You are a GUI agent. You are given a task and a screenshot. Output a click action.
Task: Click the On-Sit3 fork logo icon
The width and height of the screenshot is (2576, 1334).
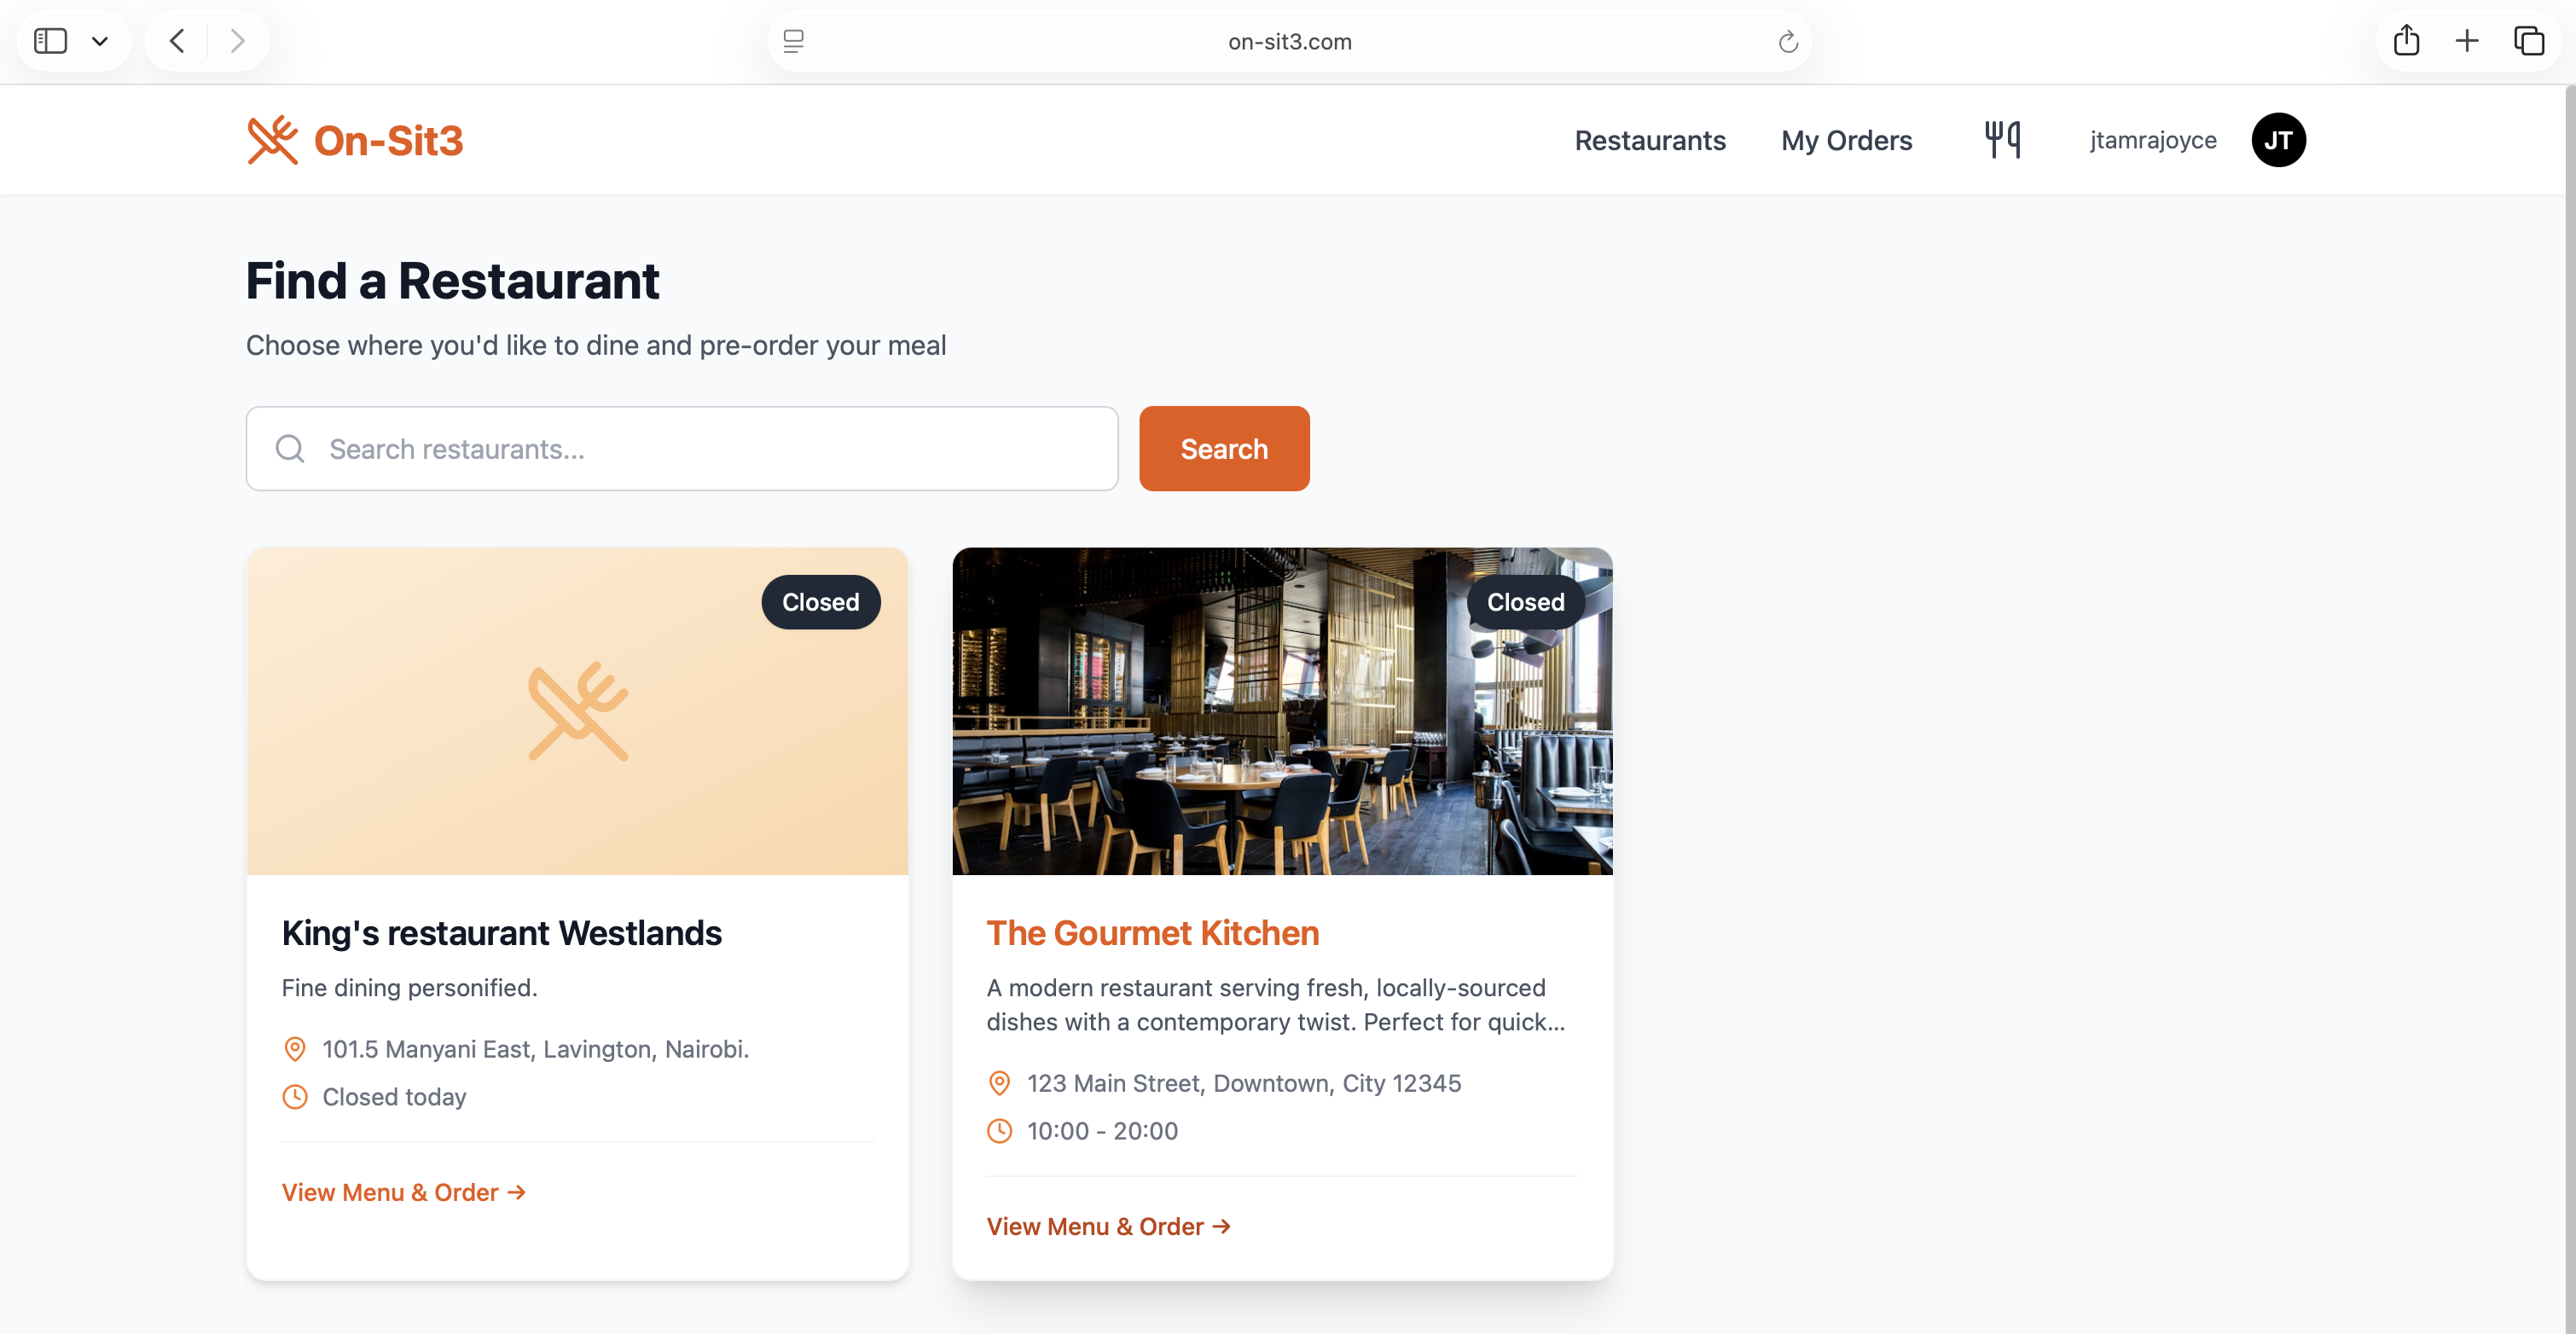click(273, 140)
